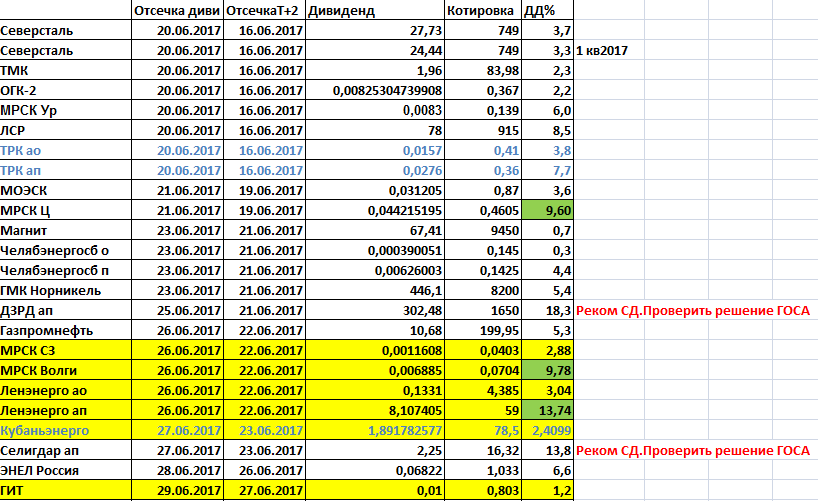Select the 'Челябэнергосб о' cell
Screen dimensions: 818x501
coord(66,250)
